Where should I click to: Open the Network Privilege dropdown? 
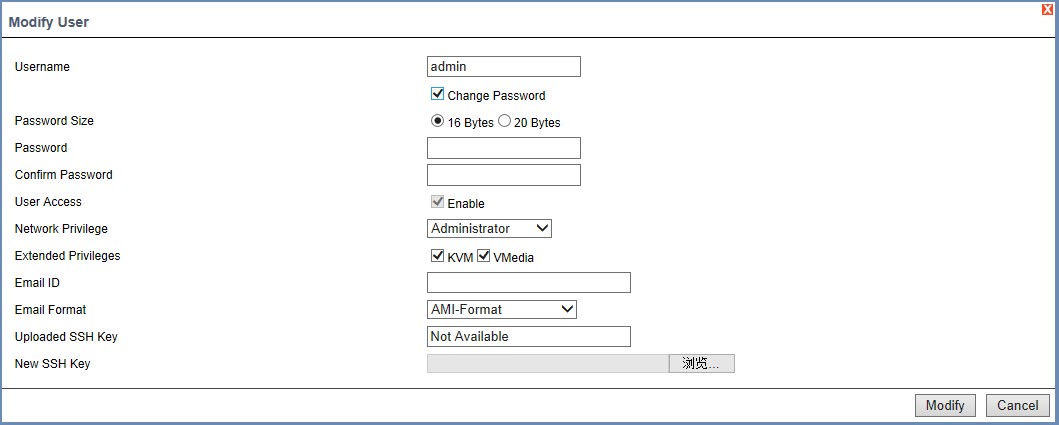coord(489,229)
